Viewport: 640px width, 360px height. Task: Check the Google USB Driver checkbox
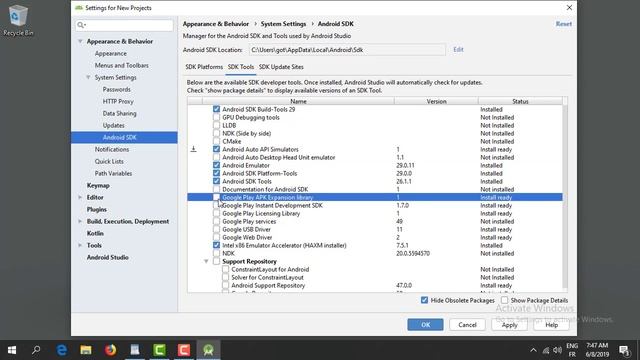point(216,229)
